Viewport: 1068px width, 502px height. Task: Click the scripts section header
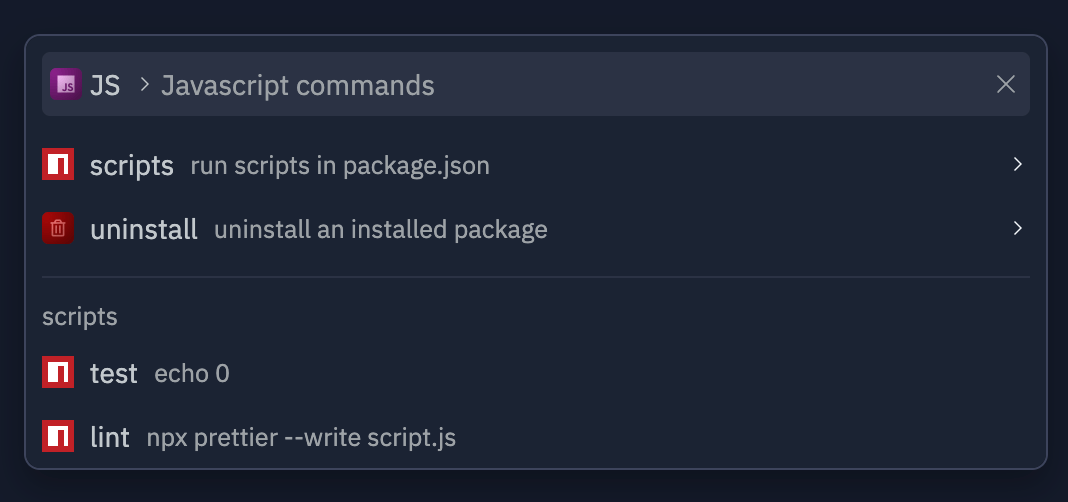80,317
